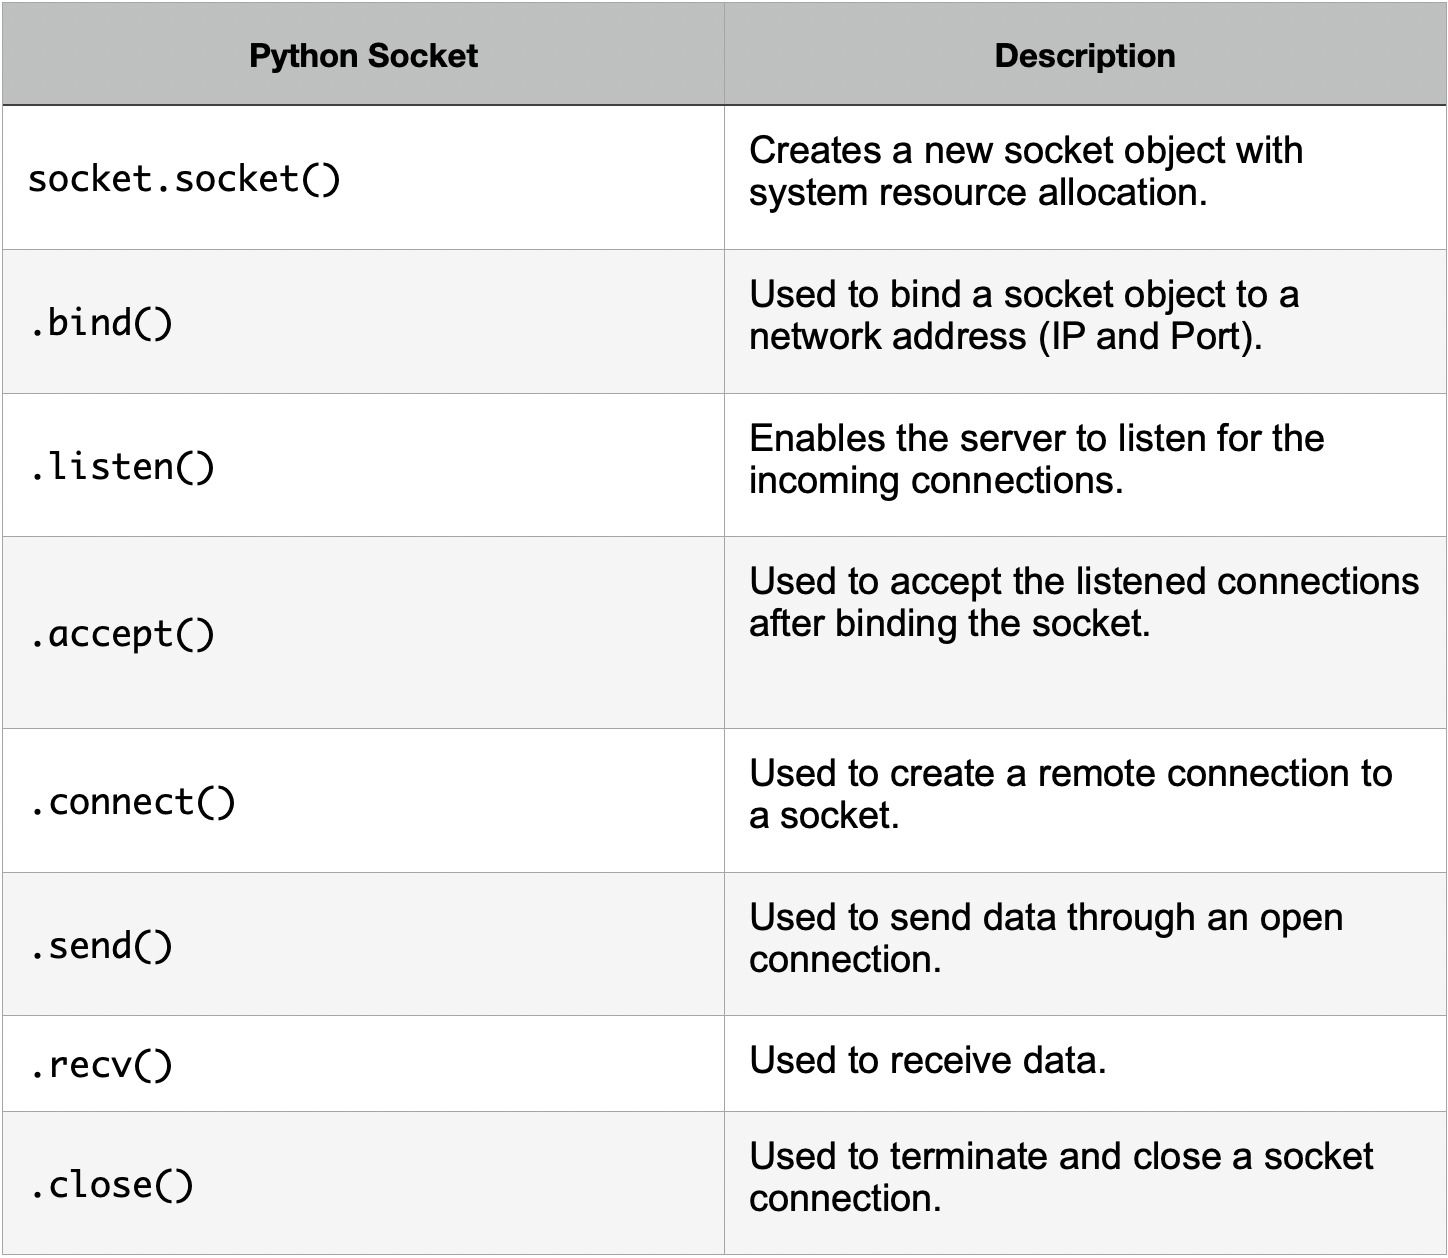The width and height of the screenshot is (1448, 1258).
Task: Click the Python Socket column header
Action: (363, 56)
